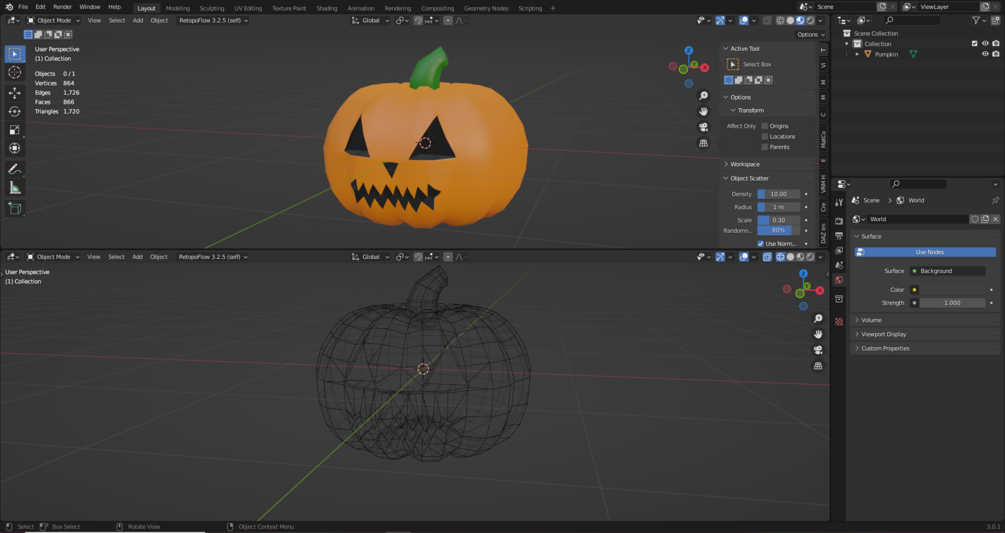
Task: Open the Texture properties checker icon
Action: click(x=839, y=322)
